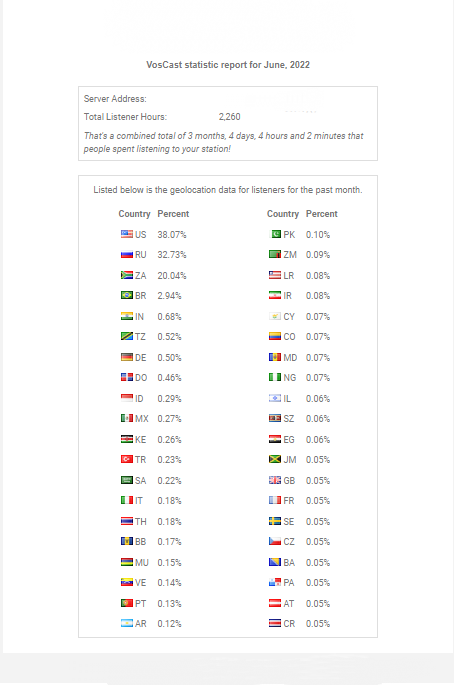Click the 38.07% percentage for US

[x=172, y=235]
